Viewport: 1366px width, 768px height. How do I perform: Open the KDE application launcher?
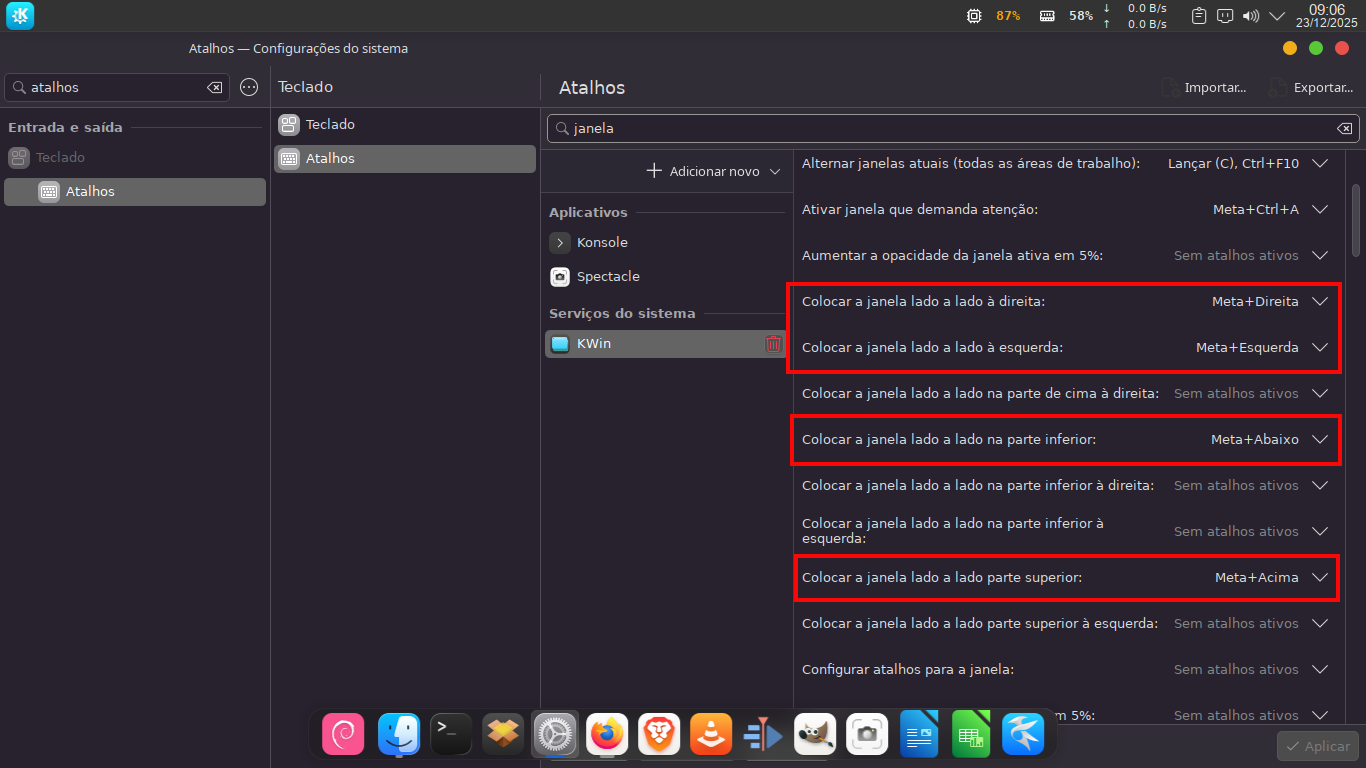click(x=20, y=16)
